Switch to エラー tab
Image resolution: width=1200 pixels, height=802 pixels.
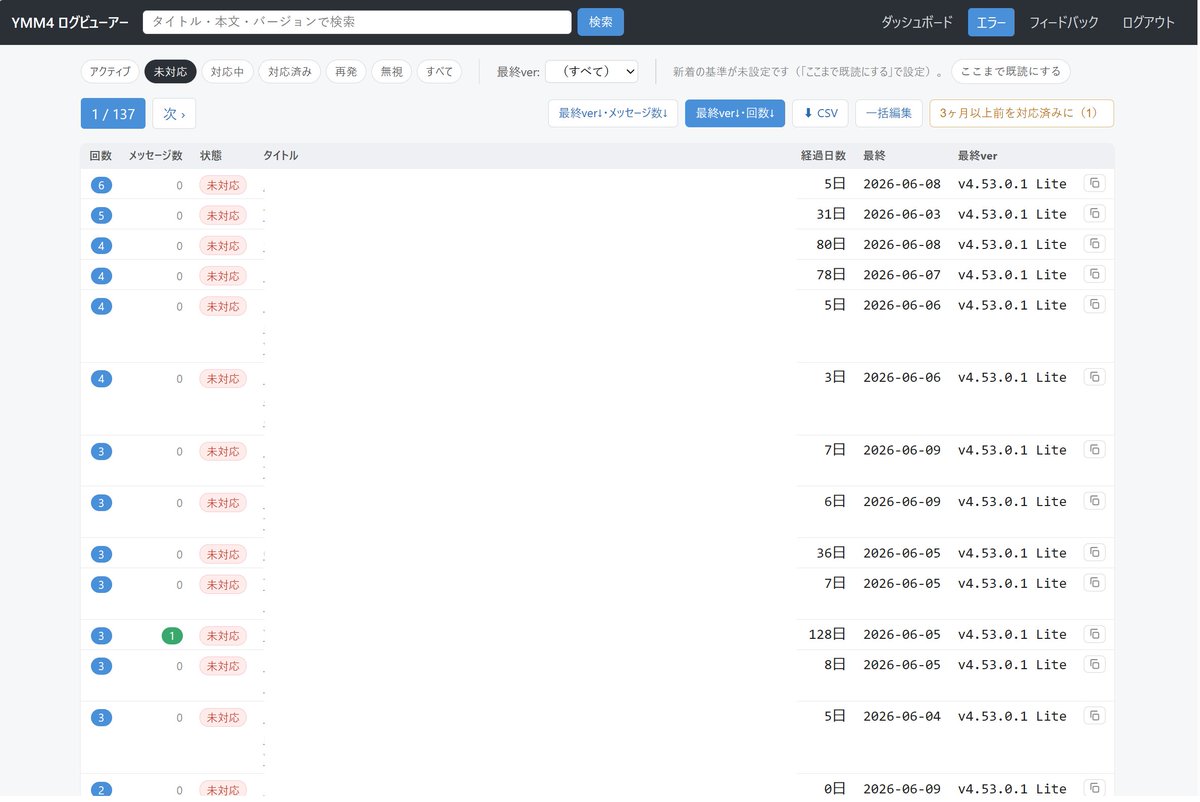point(991,22)
